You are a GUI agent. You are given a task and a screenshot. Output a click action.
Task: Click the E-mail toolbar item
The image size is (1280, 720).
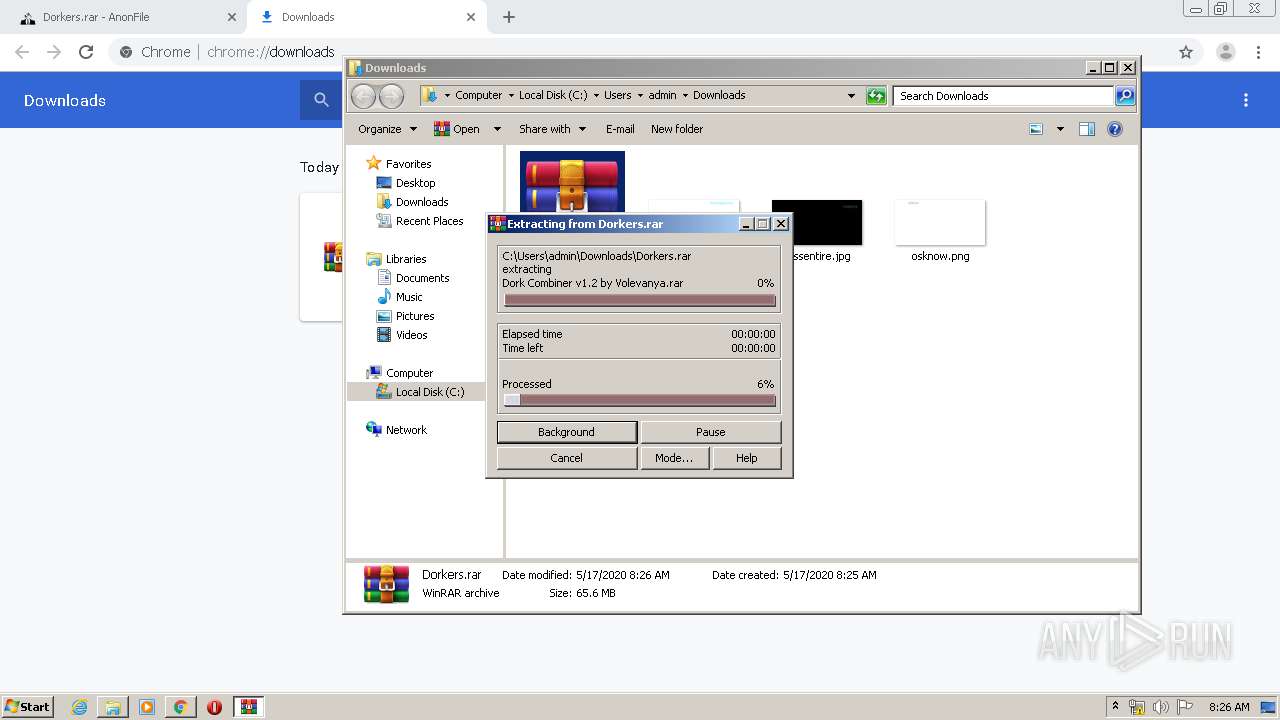[620, 129]
